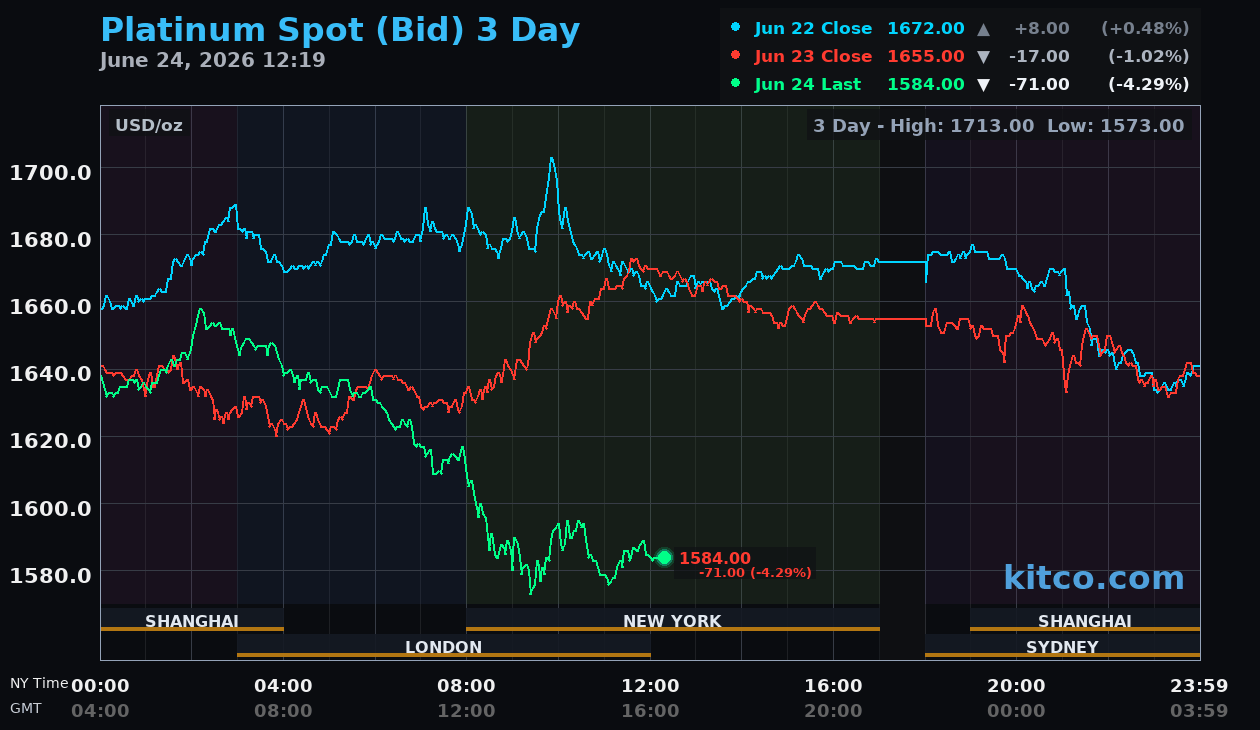Click the green Jun 24 legend dot
This screenshot has height=730, width=1260.
(736, 84)
